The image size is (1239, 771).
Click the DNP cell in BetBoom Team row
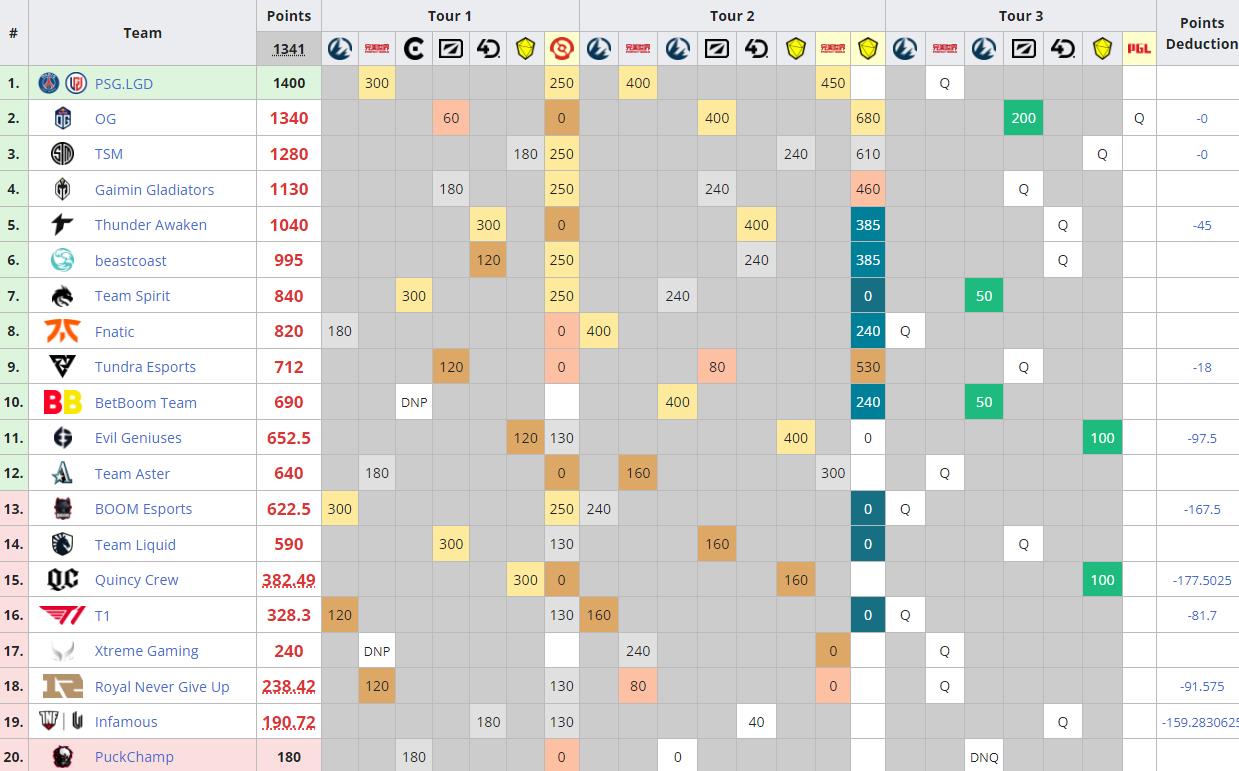point(414,402)
